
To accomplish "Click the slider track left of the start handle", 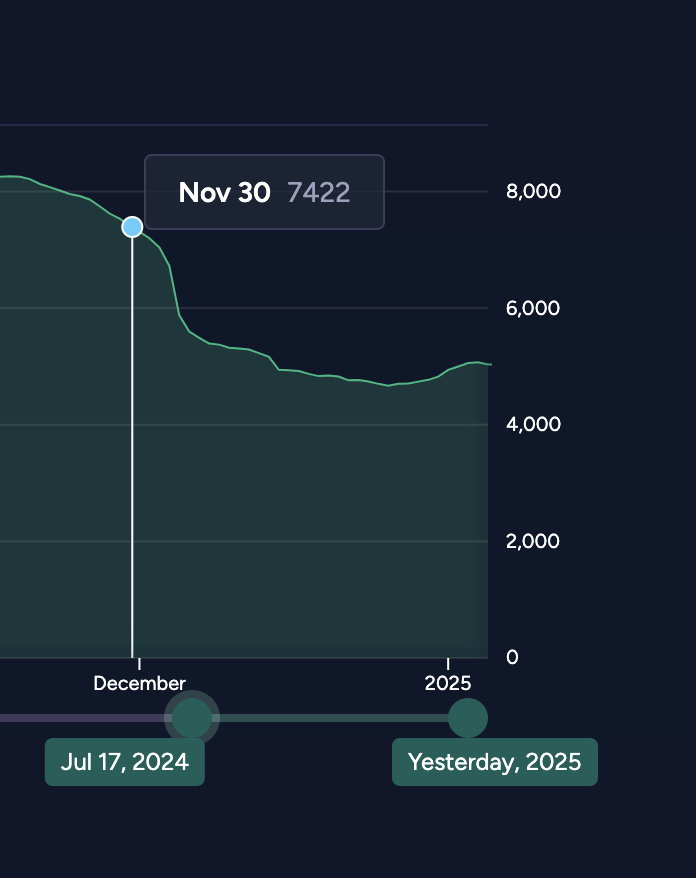I will [80, 717].
